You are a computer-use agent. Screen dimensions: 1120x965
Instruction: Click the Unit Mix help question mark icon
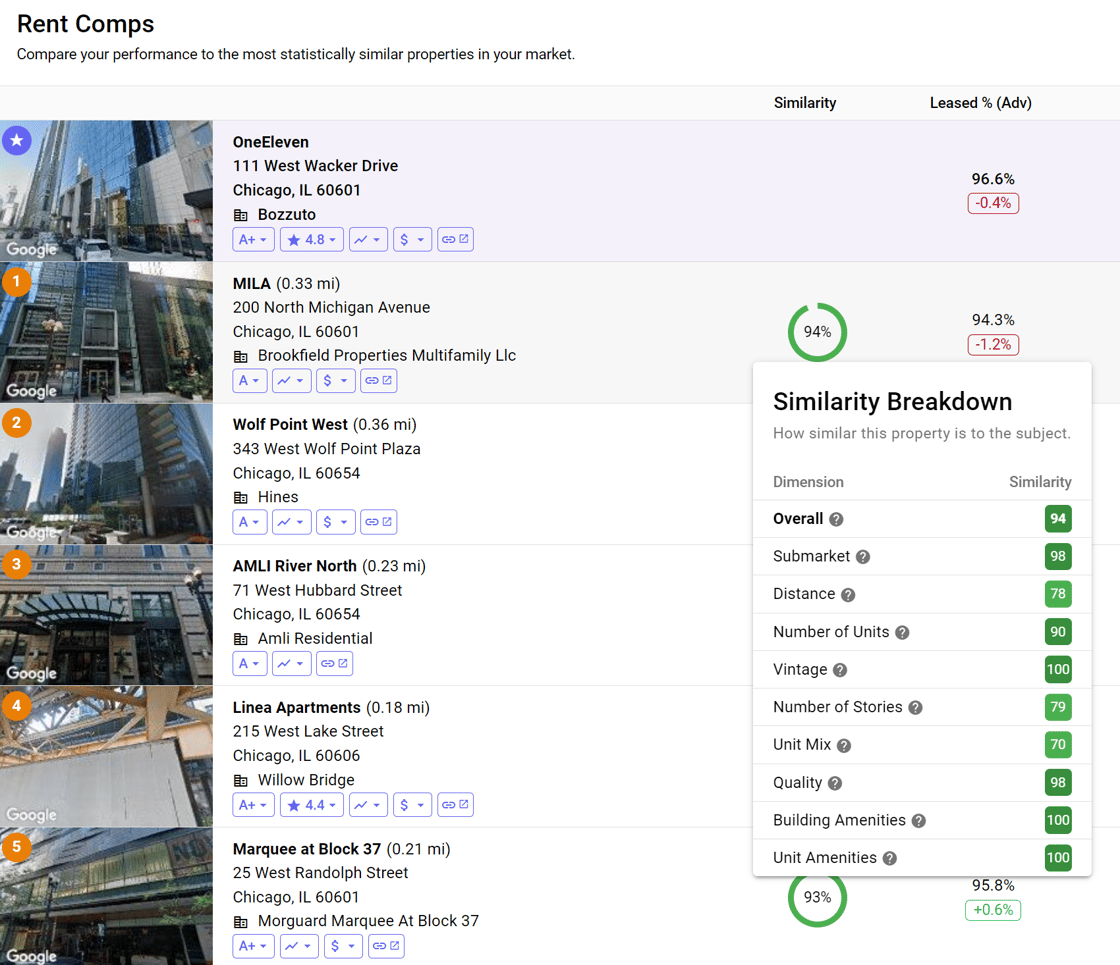pyautogui.click(x=844, y=746)
